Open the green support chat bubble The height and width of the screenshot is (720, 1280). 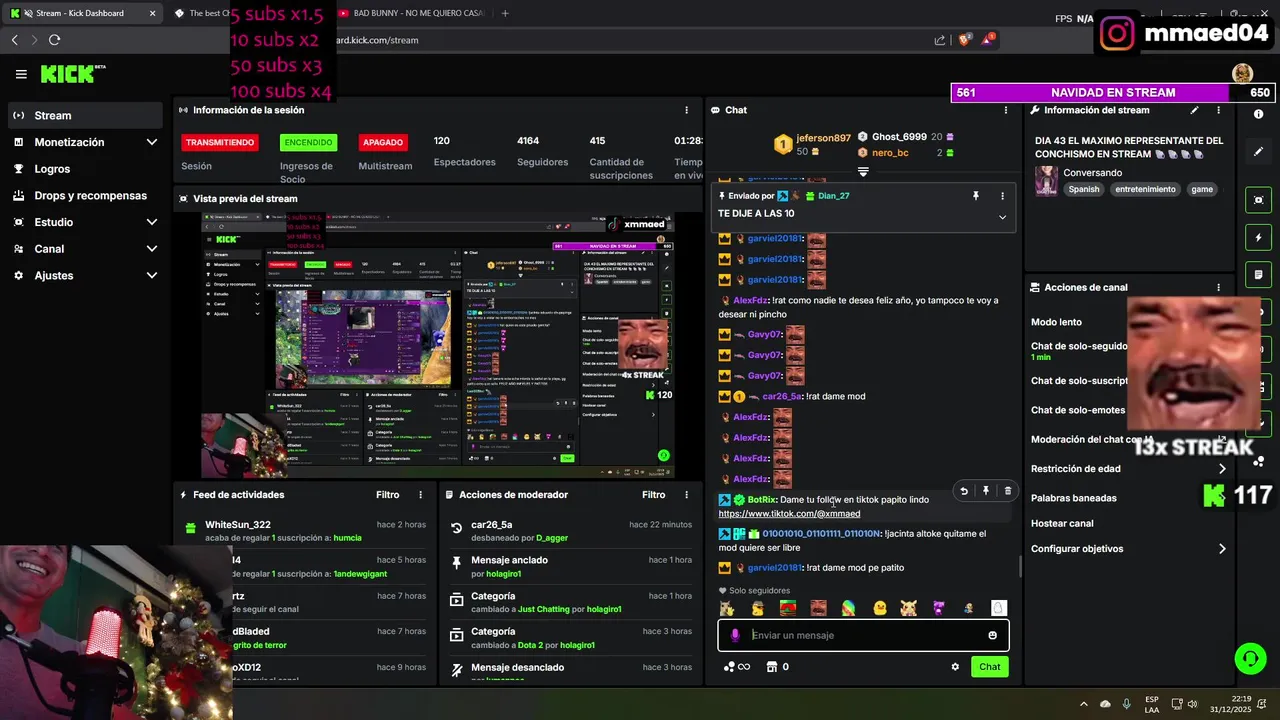tap(1250, 659)
